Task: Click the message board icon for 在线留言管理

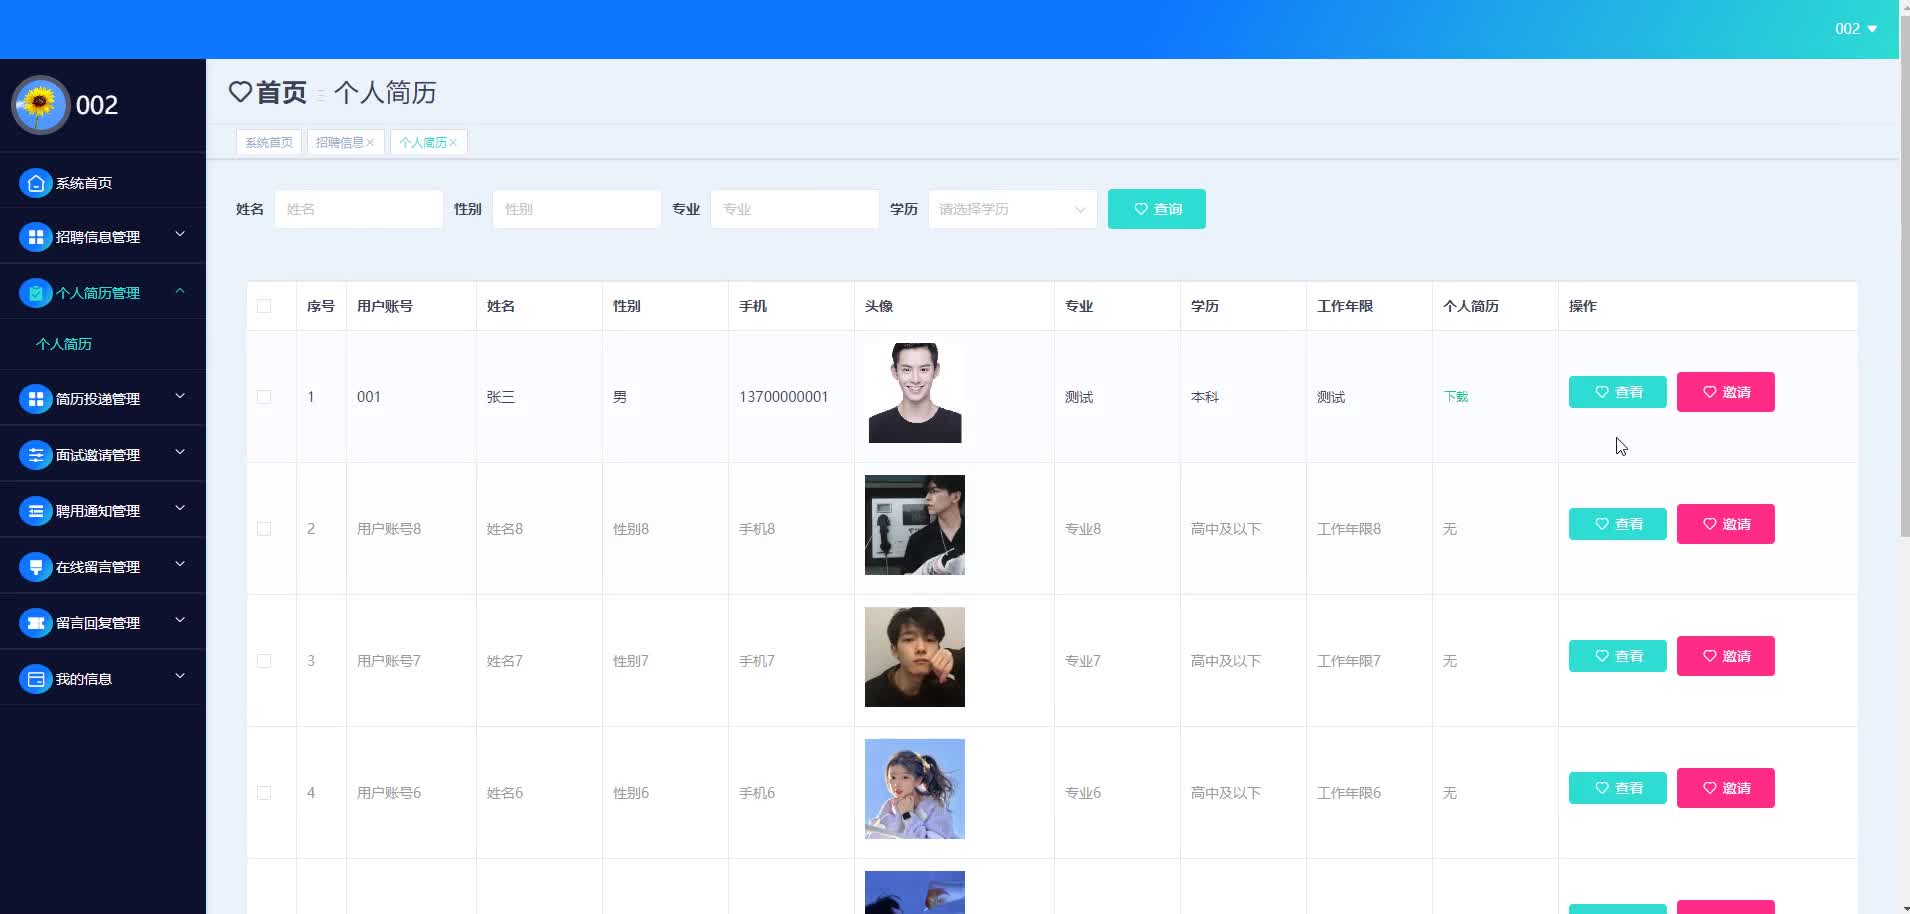Action: click(x=36, y=567)
